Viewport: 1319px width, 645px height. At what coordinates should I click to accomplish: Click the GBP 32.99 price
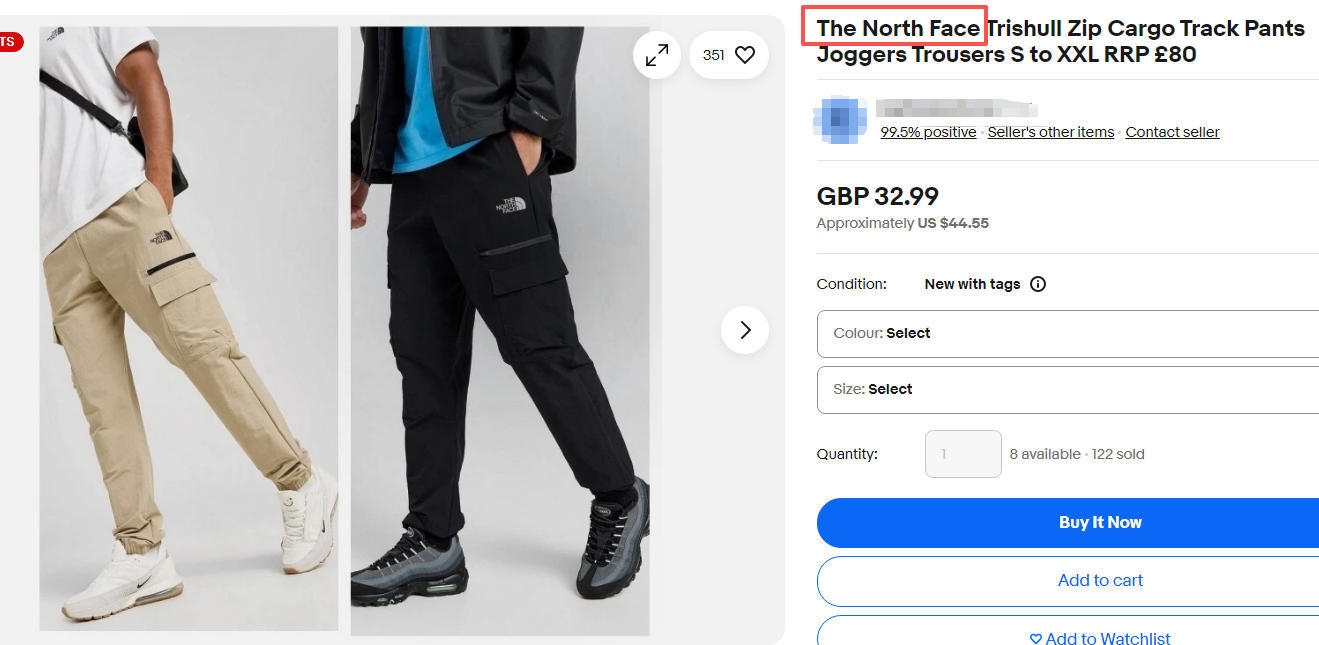point(877,197)
